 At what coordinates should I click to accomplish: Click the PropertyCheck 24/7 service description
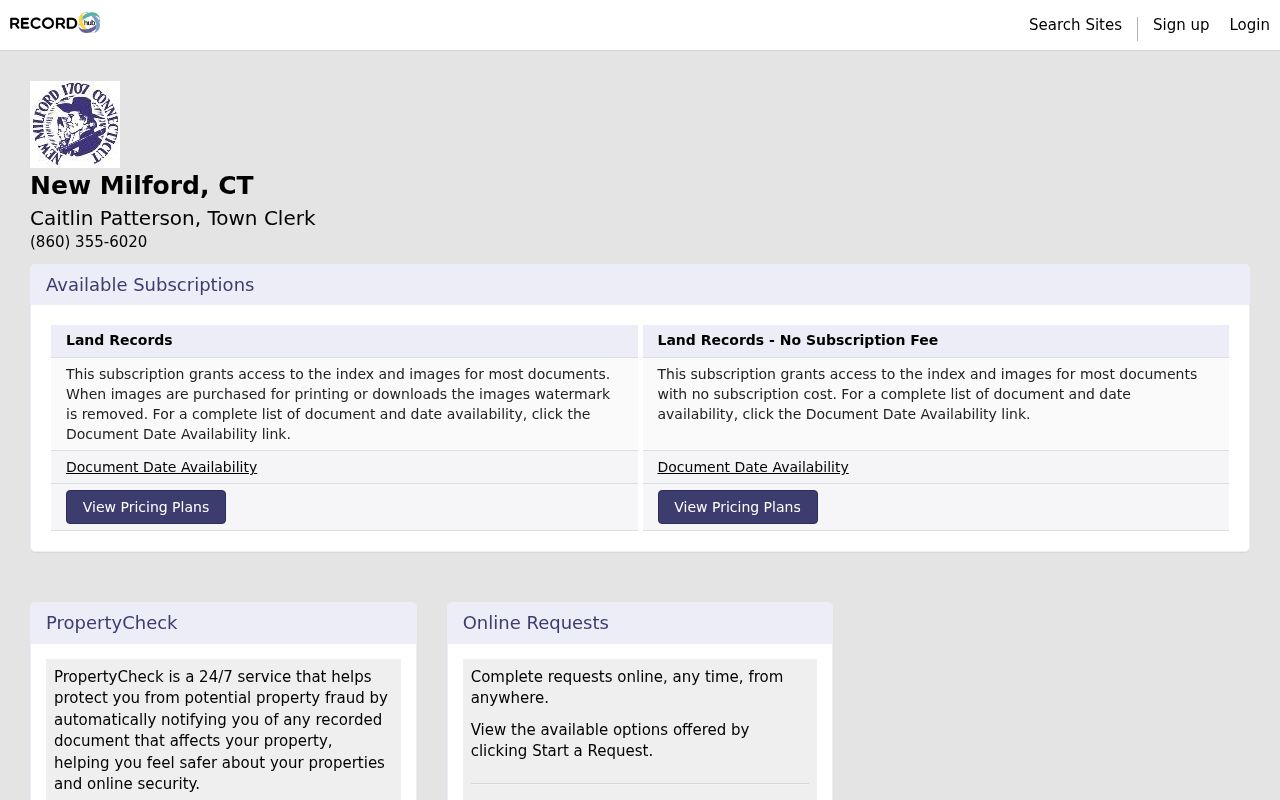click(221, 730)
